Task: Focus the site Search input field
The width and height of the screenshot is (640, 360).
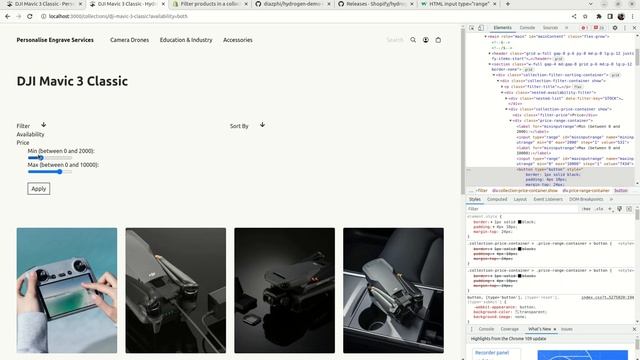Action: (x=395, y=40)
